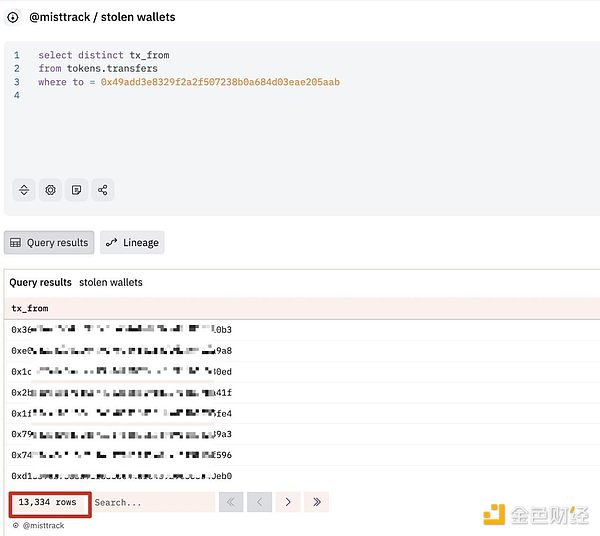The height and width of the screenshot is (536, 600).
Task: Go to the first results page
Action: 231,502
